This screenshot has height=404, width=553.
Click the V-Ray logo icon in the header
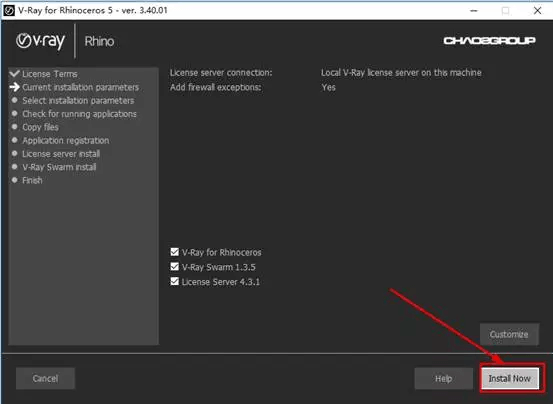[41, 41]
